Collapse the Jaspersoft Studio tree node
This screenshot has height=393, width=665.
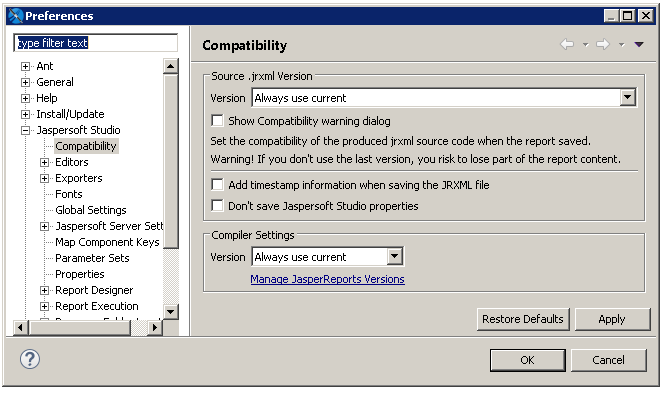tap(25, 131)
